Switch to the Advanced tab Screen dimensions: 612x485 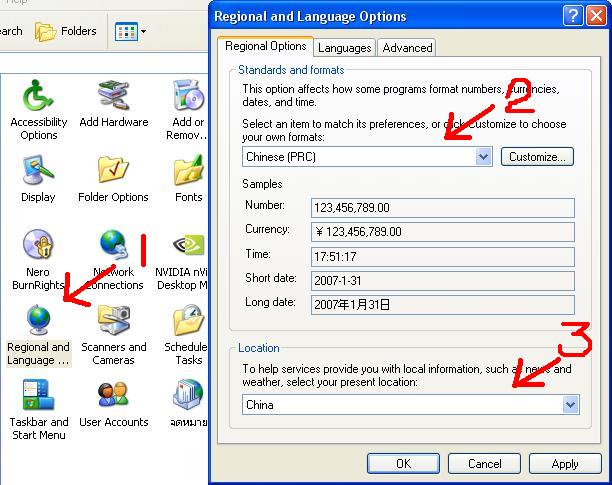click(x=407, y=48)
